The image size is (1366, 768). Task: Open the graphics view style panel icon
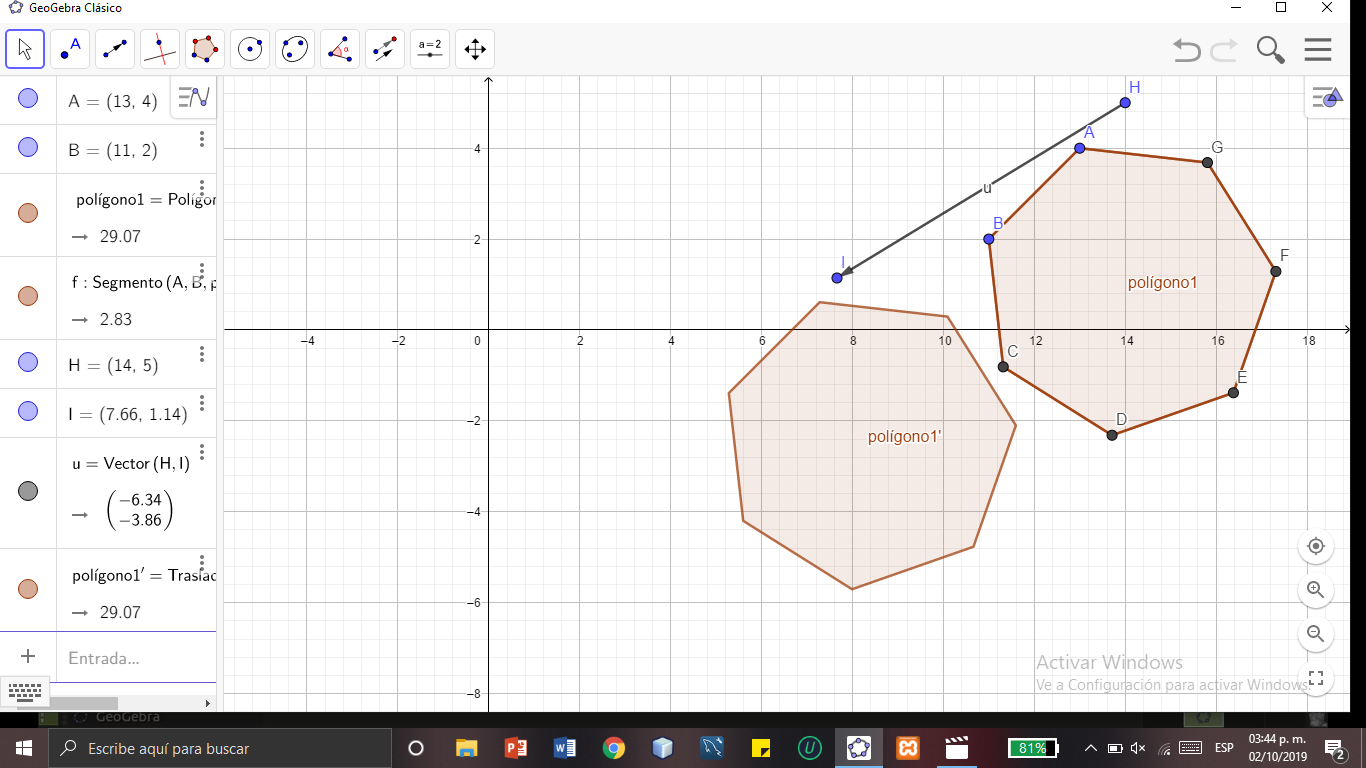coord(1329,96)
